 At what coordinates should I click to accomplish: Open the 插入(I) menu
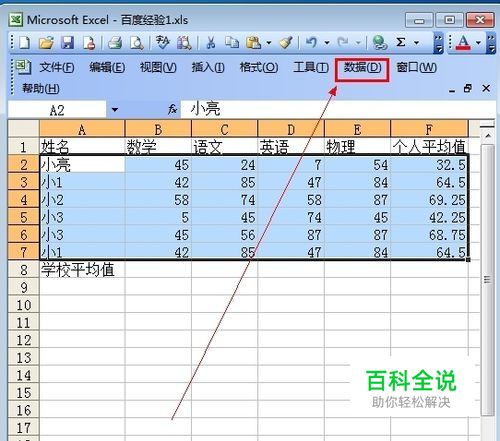point(208,68)
